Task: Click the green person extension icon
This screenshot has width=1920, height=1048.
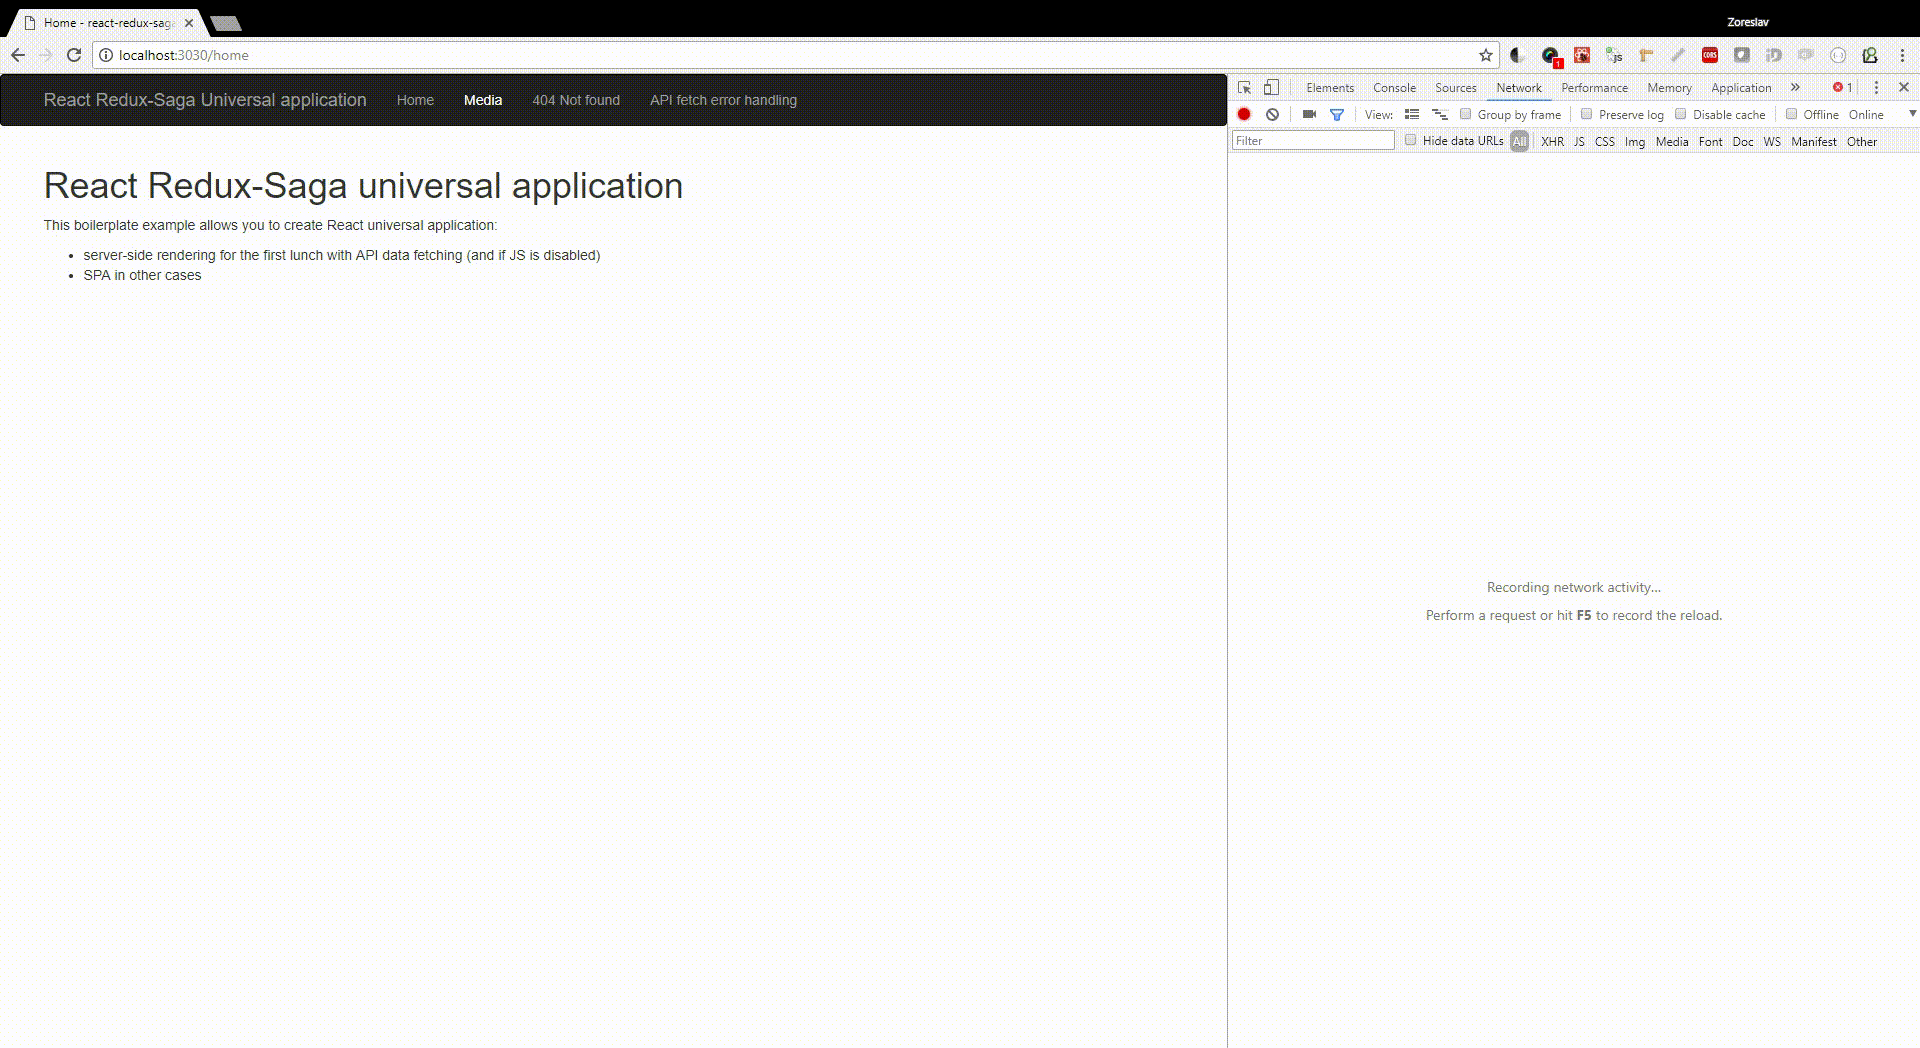Action: (x=1870, y=55)
